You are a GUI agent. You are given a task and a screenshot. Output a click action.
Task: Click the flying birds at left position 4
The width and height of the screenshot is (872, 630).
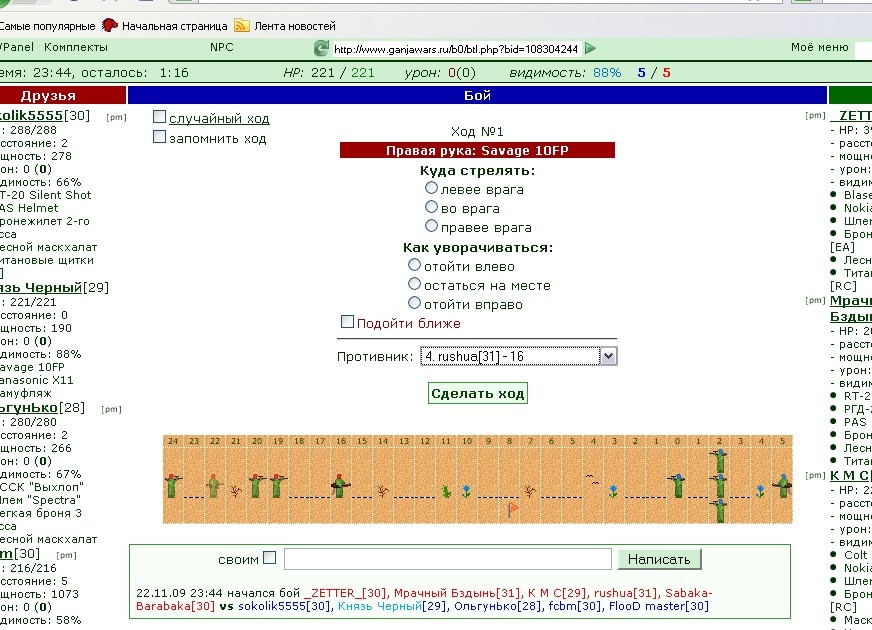[592, 479]
